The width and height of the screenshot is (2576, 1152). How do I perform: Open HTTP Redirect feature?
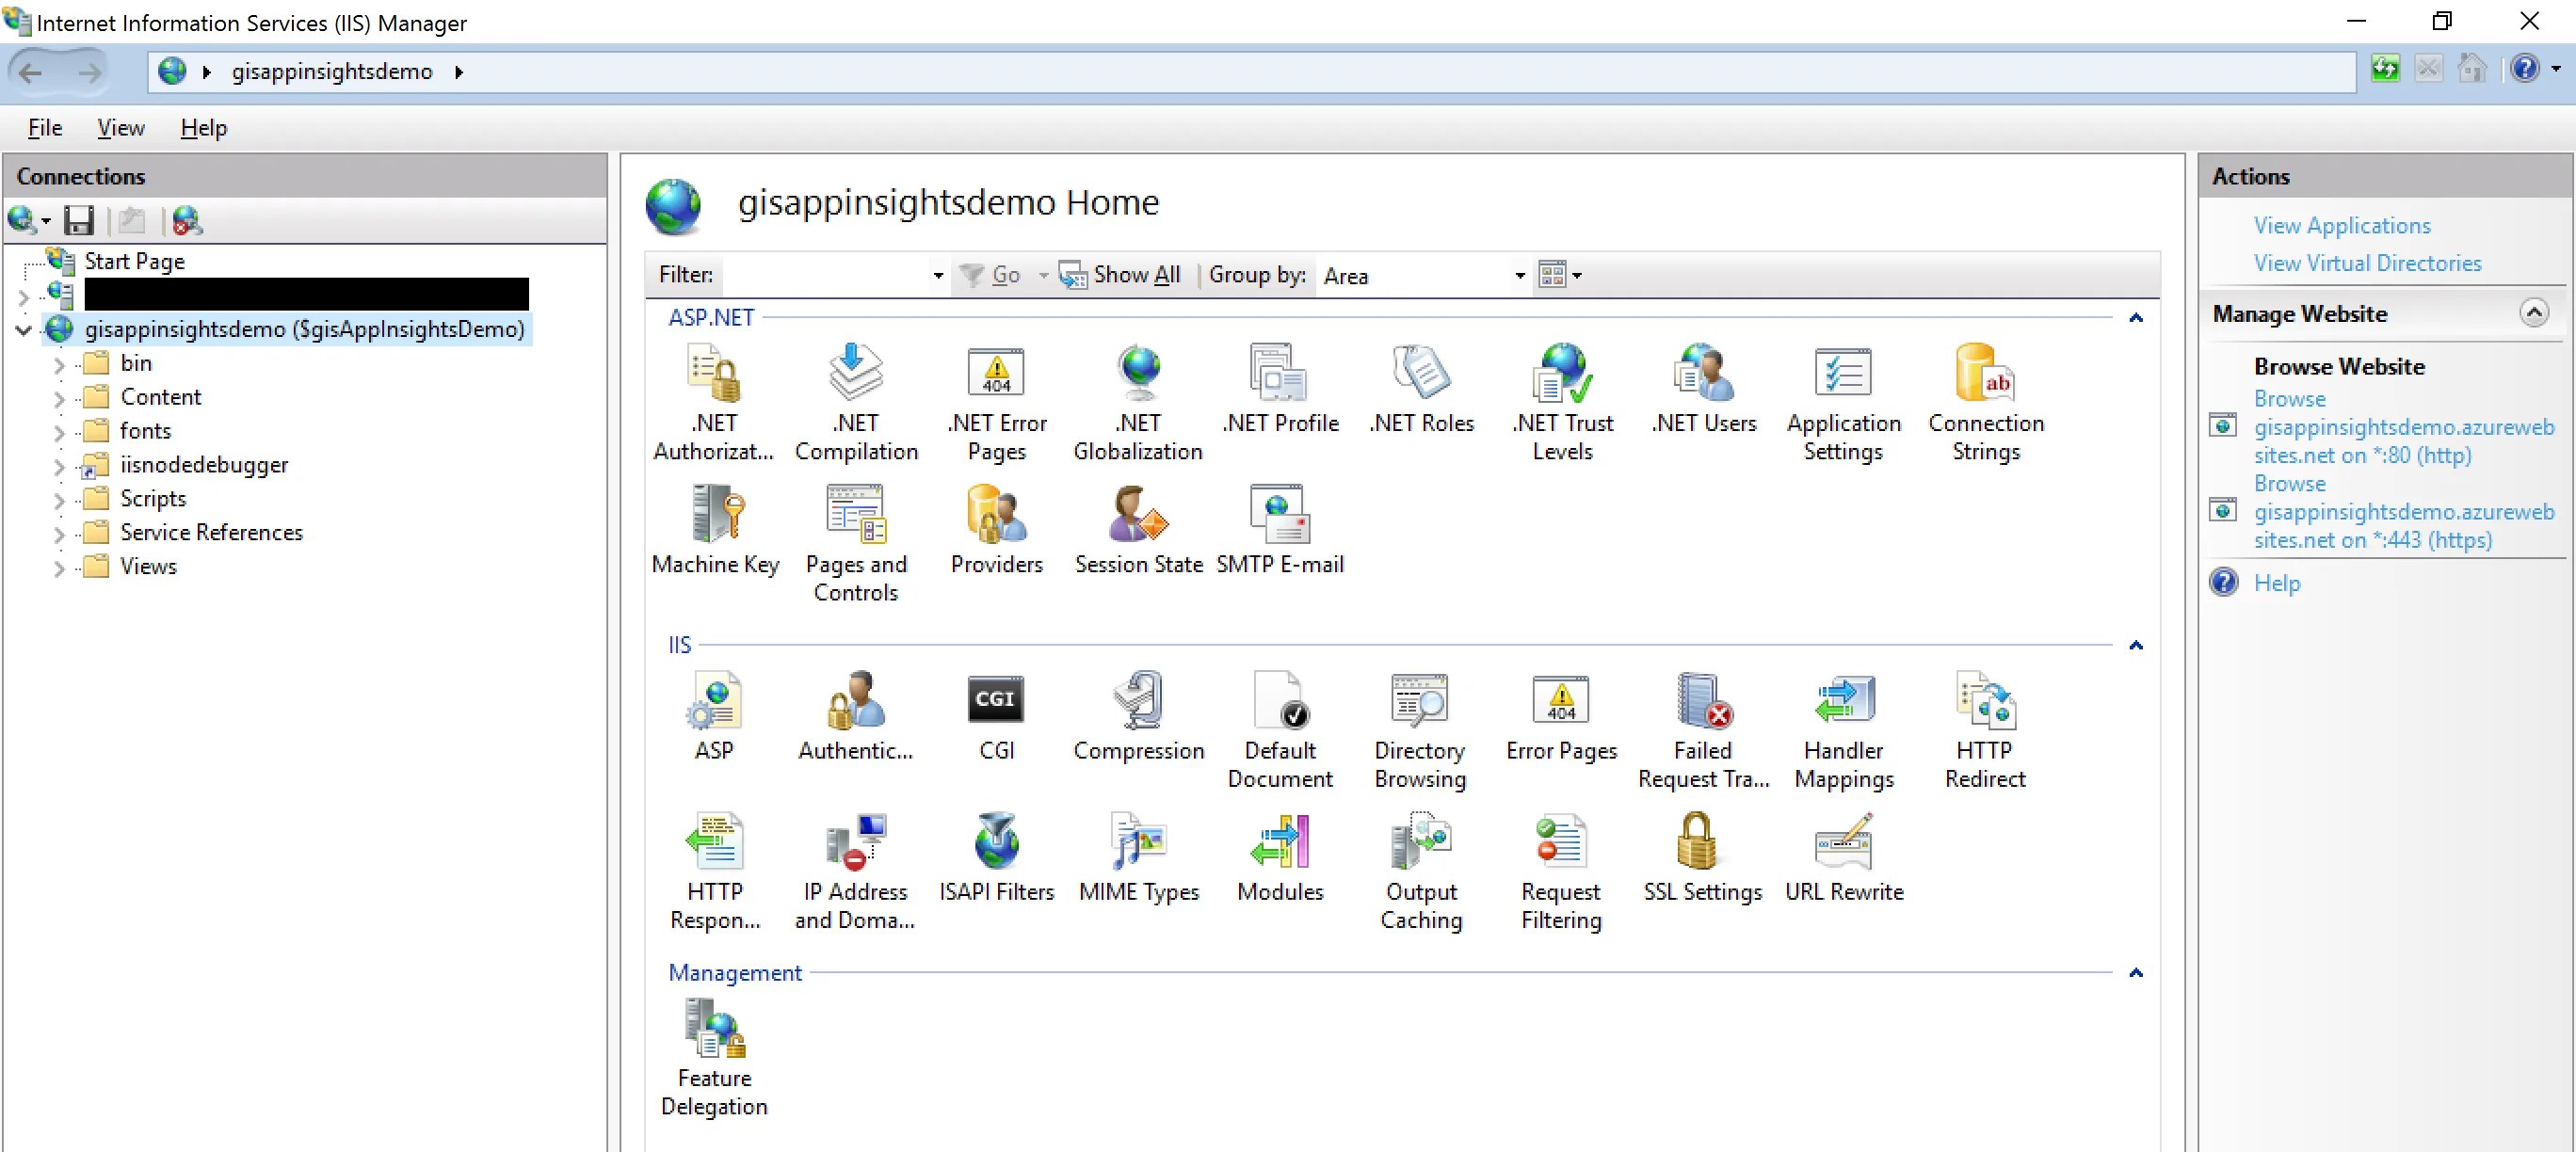pos(1986,730)
